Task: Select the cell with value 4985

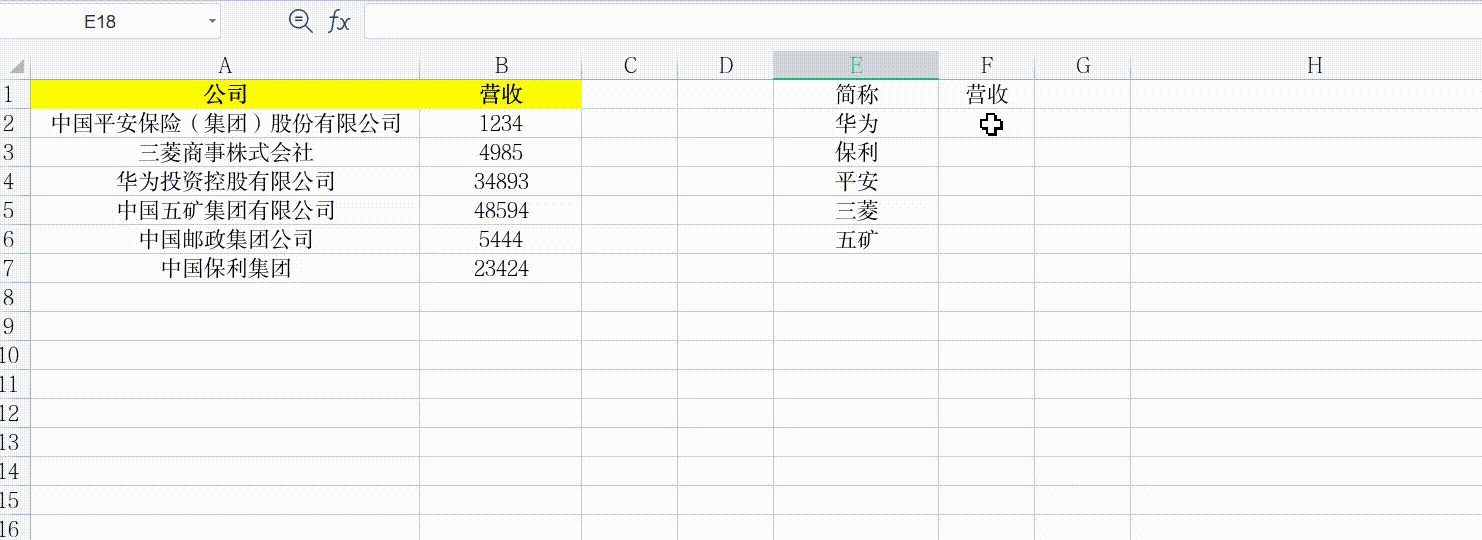Action: [x=501, y=153]
